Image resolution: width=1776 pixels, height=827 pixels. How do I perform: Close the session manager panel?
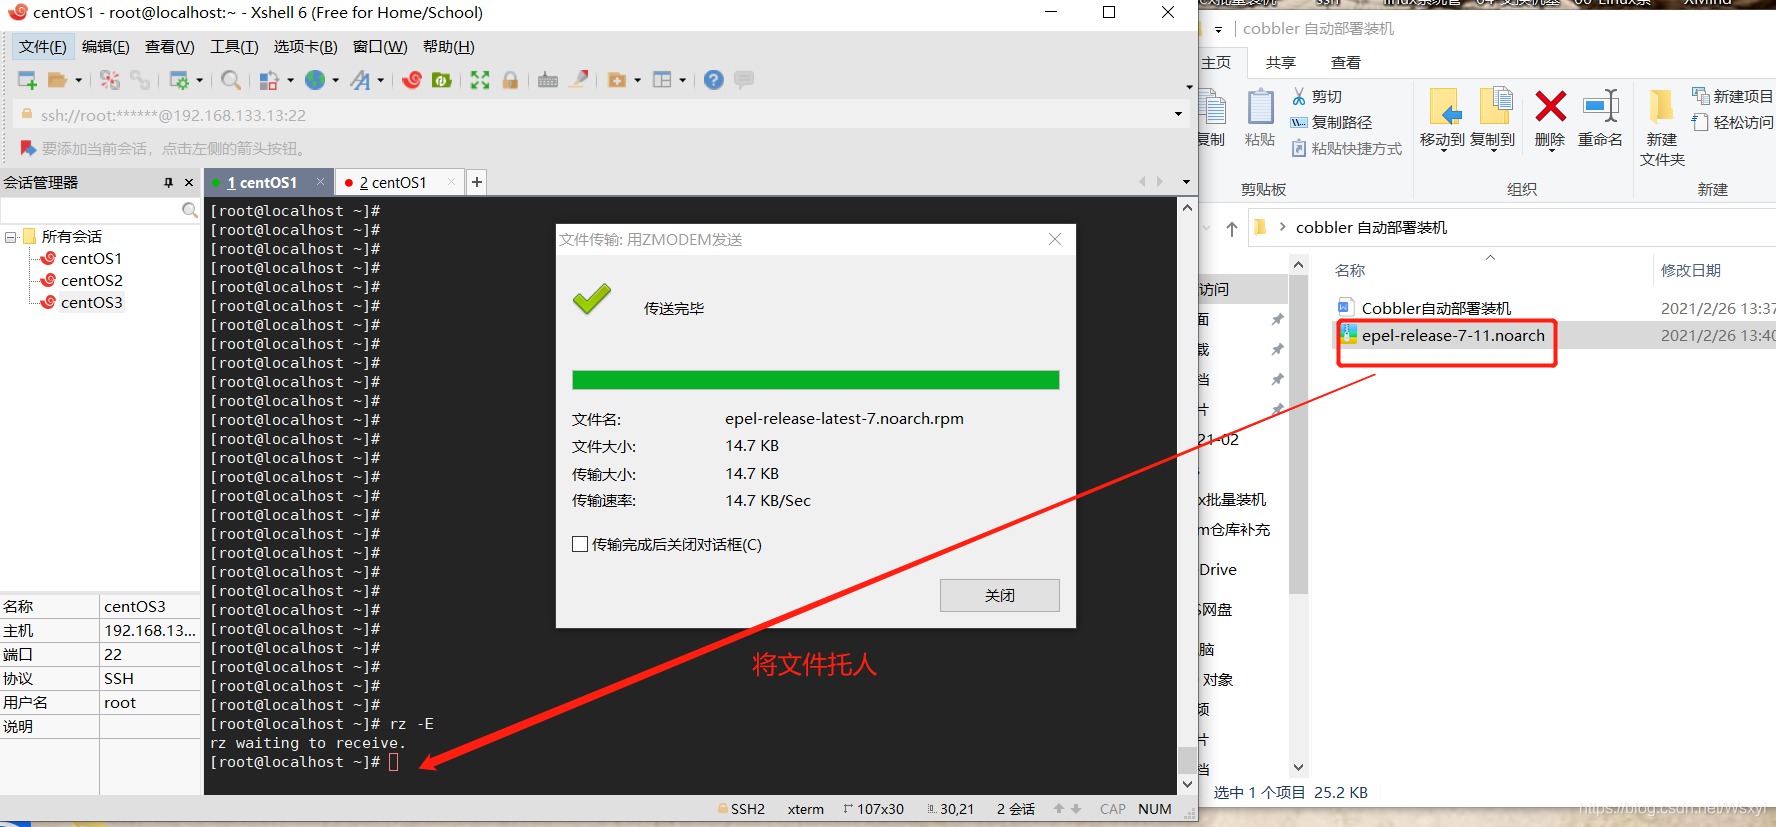click(x=189, y=182)
